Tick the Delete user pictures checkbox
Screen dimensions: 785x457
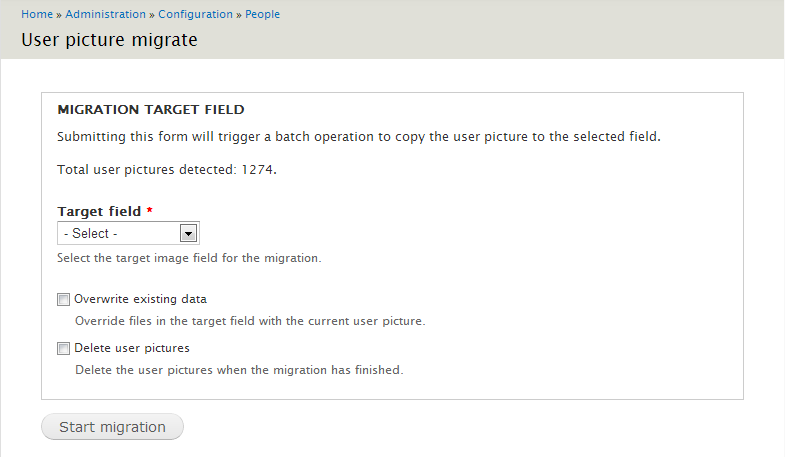tap(63, 348)
